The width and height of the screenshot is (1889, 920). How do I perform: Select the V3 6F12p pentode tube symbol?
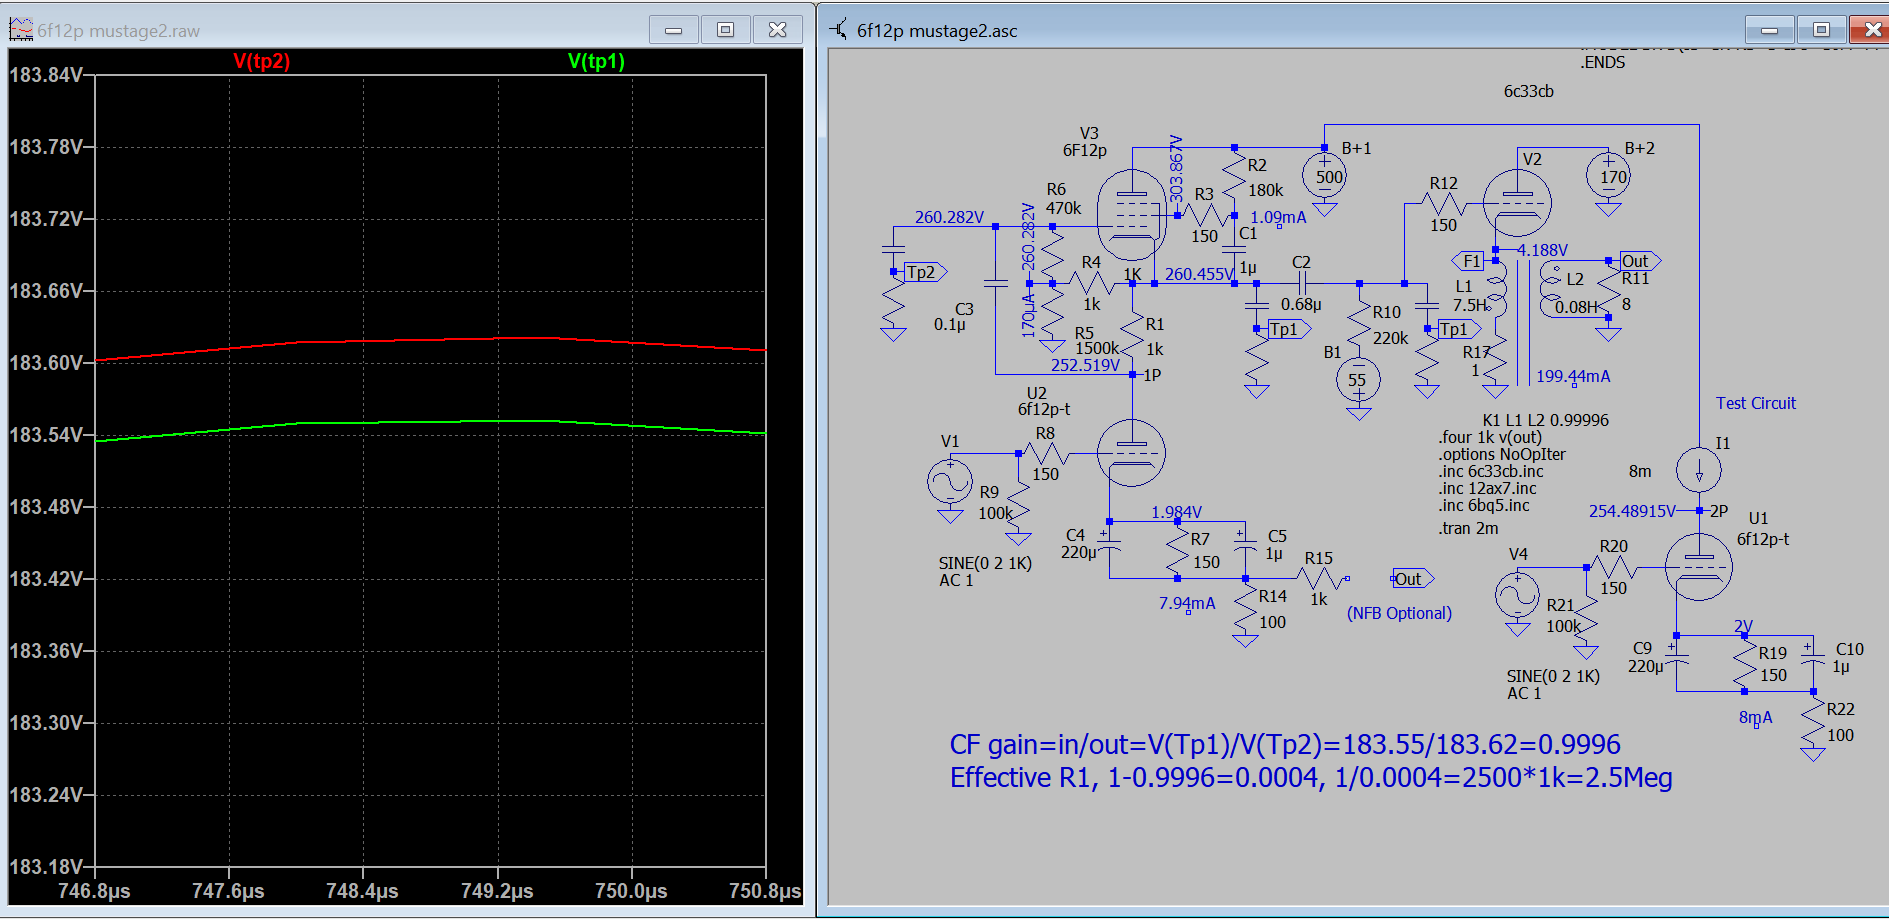click(x=1131, y=215)
